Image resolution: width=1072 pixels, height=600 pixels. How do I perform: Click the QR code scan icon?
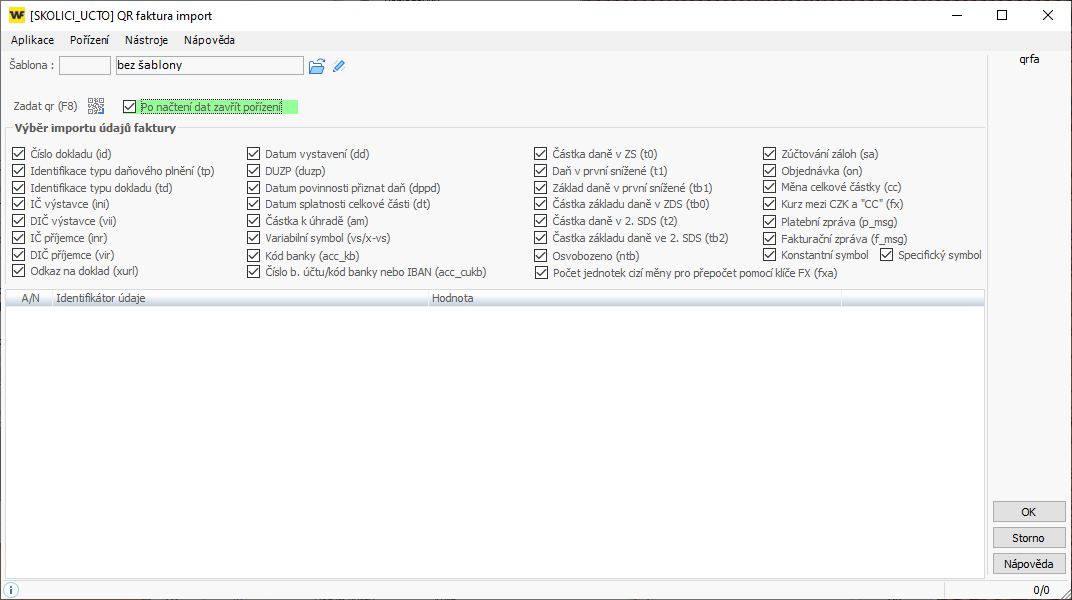tap(96, 106)
